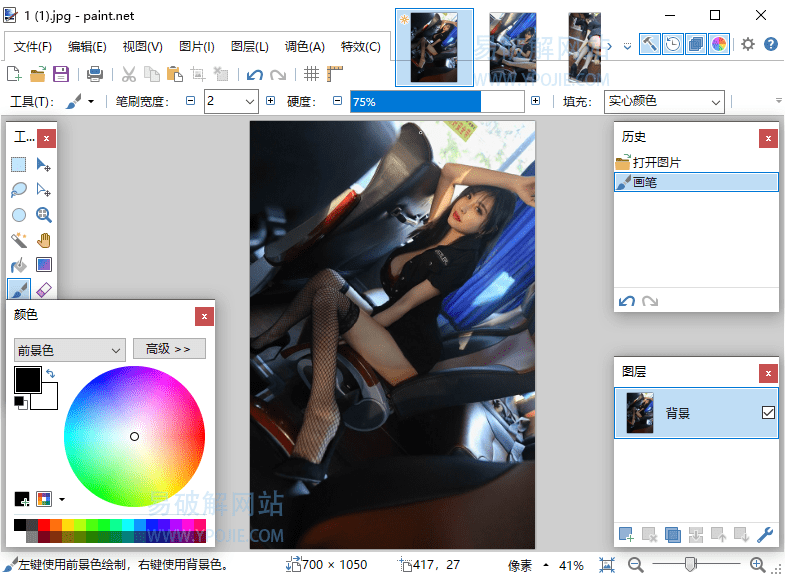
Task: Toggle pixel grid display
Action: (x=311, y=74)
